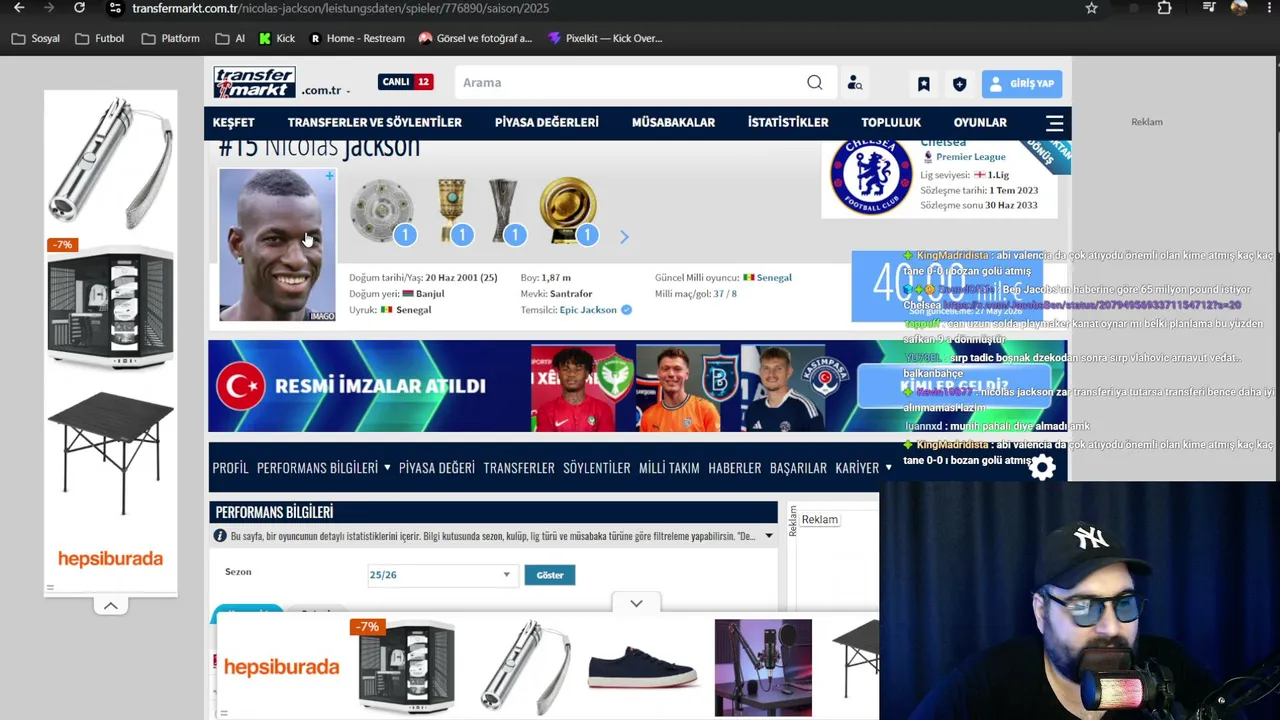This screenshot has width=1280, height=720.
Task: Click the GİRİŞ YAP login button
Action: 1022,84
